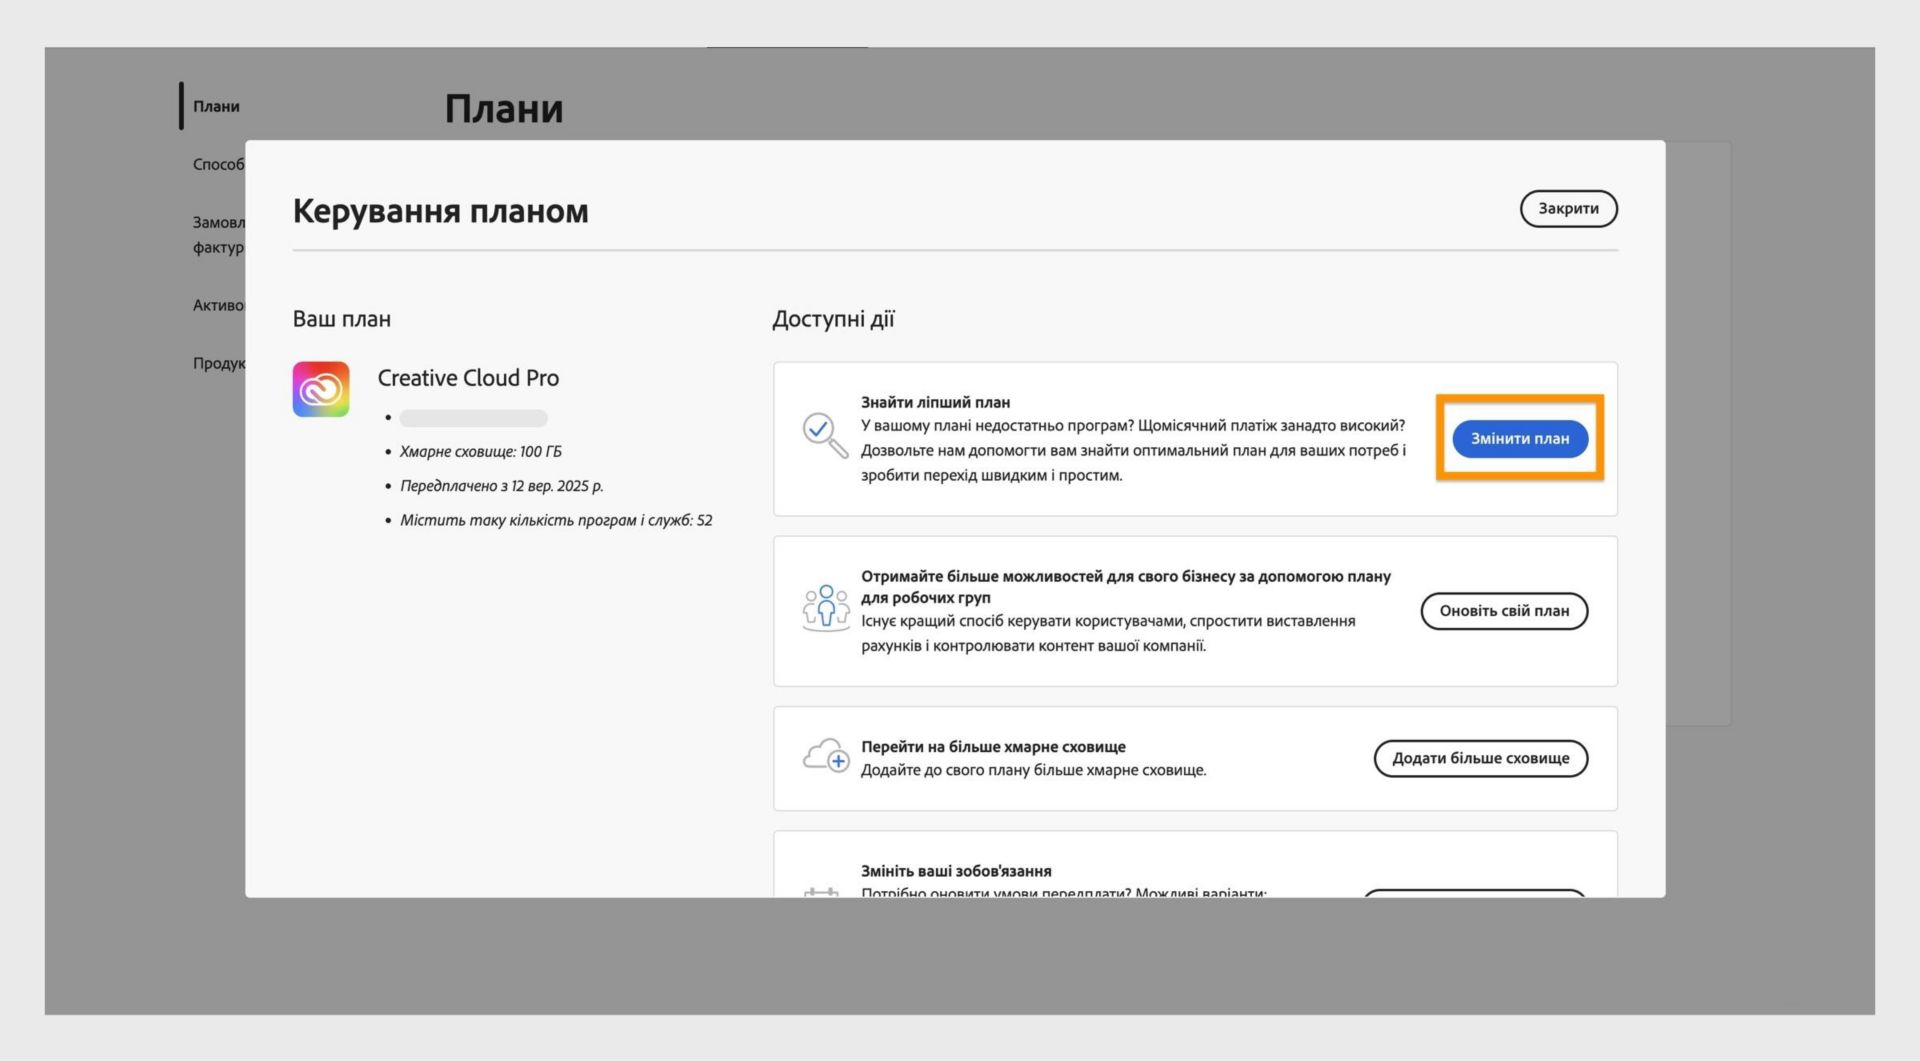Click the Передплачено з 12 вер. 2025 р. line

click(502, 486)
